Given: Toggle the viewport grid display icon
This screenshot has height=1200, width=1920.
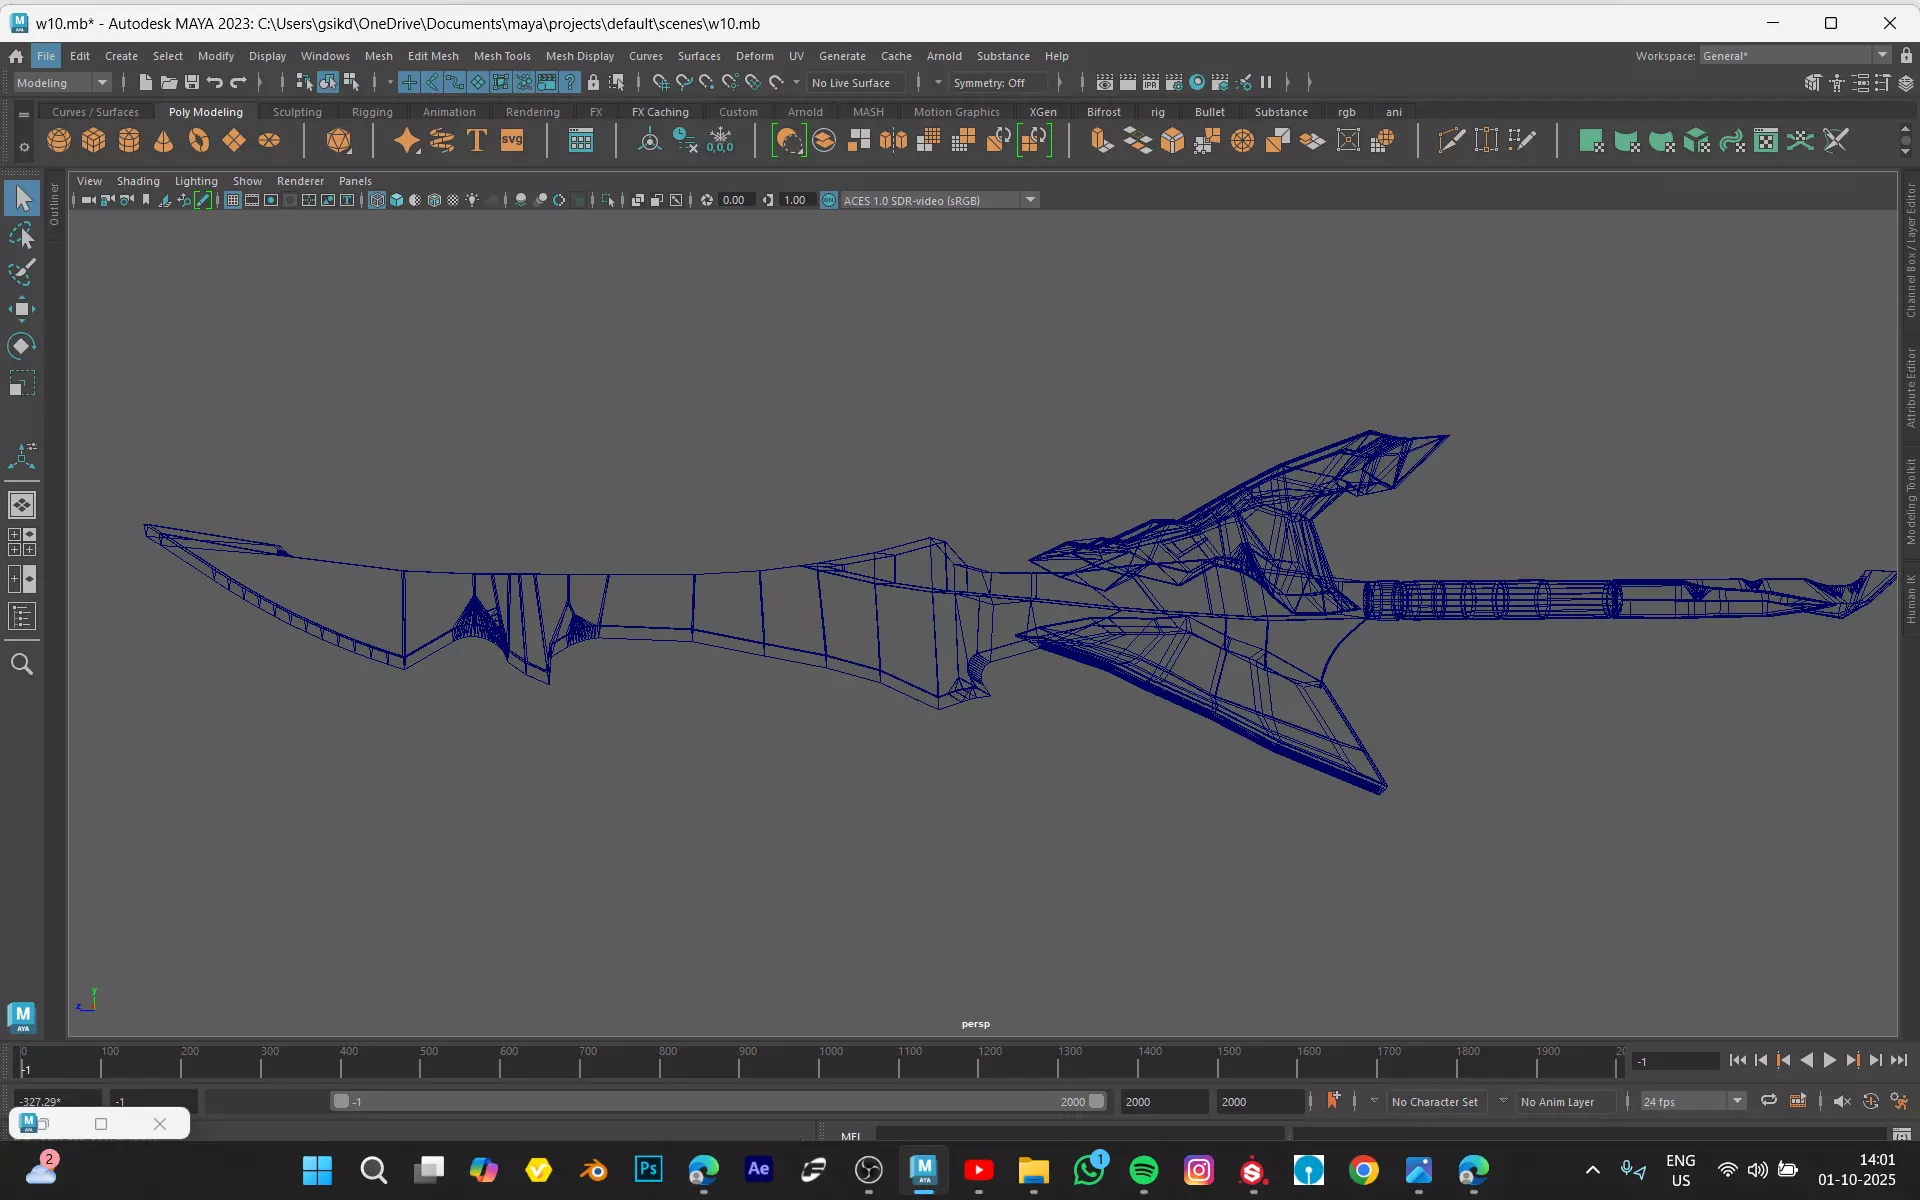Looking at the screenshot, I should (233, 200).
